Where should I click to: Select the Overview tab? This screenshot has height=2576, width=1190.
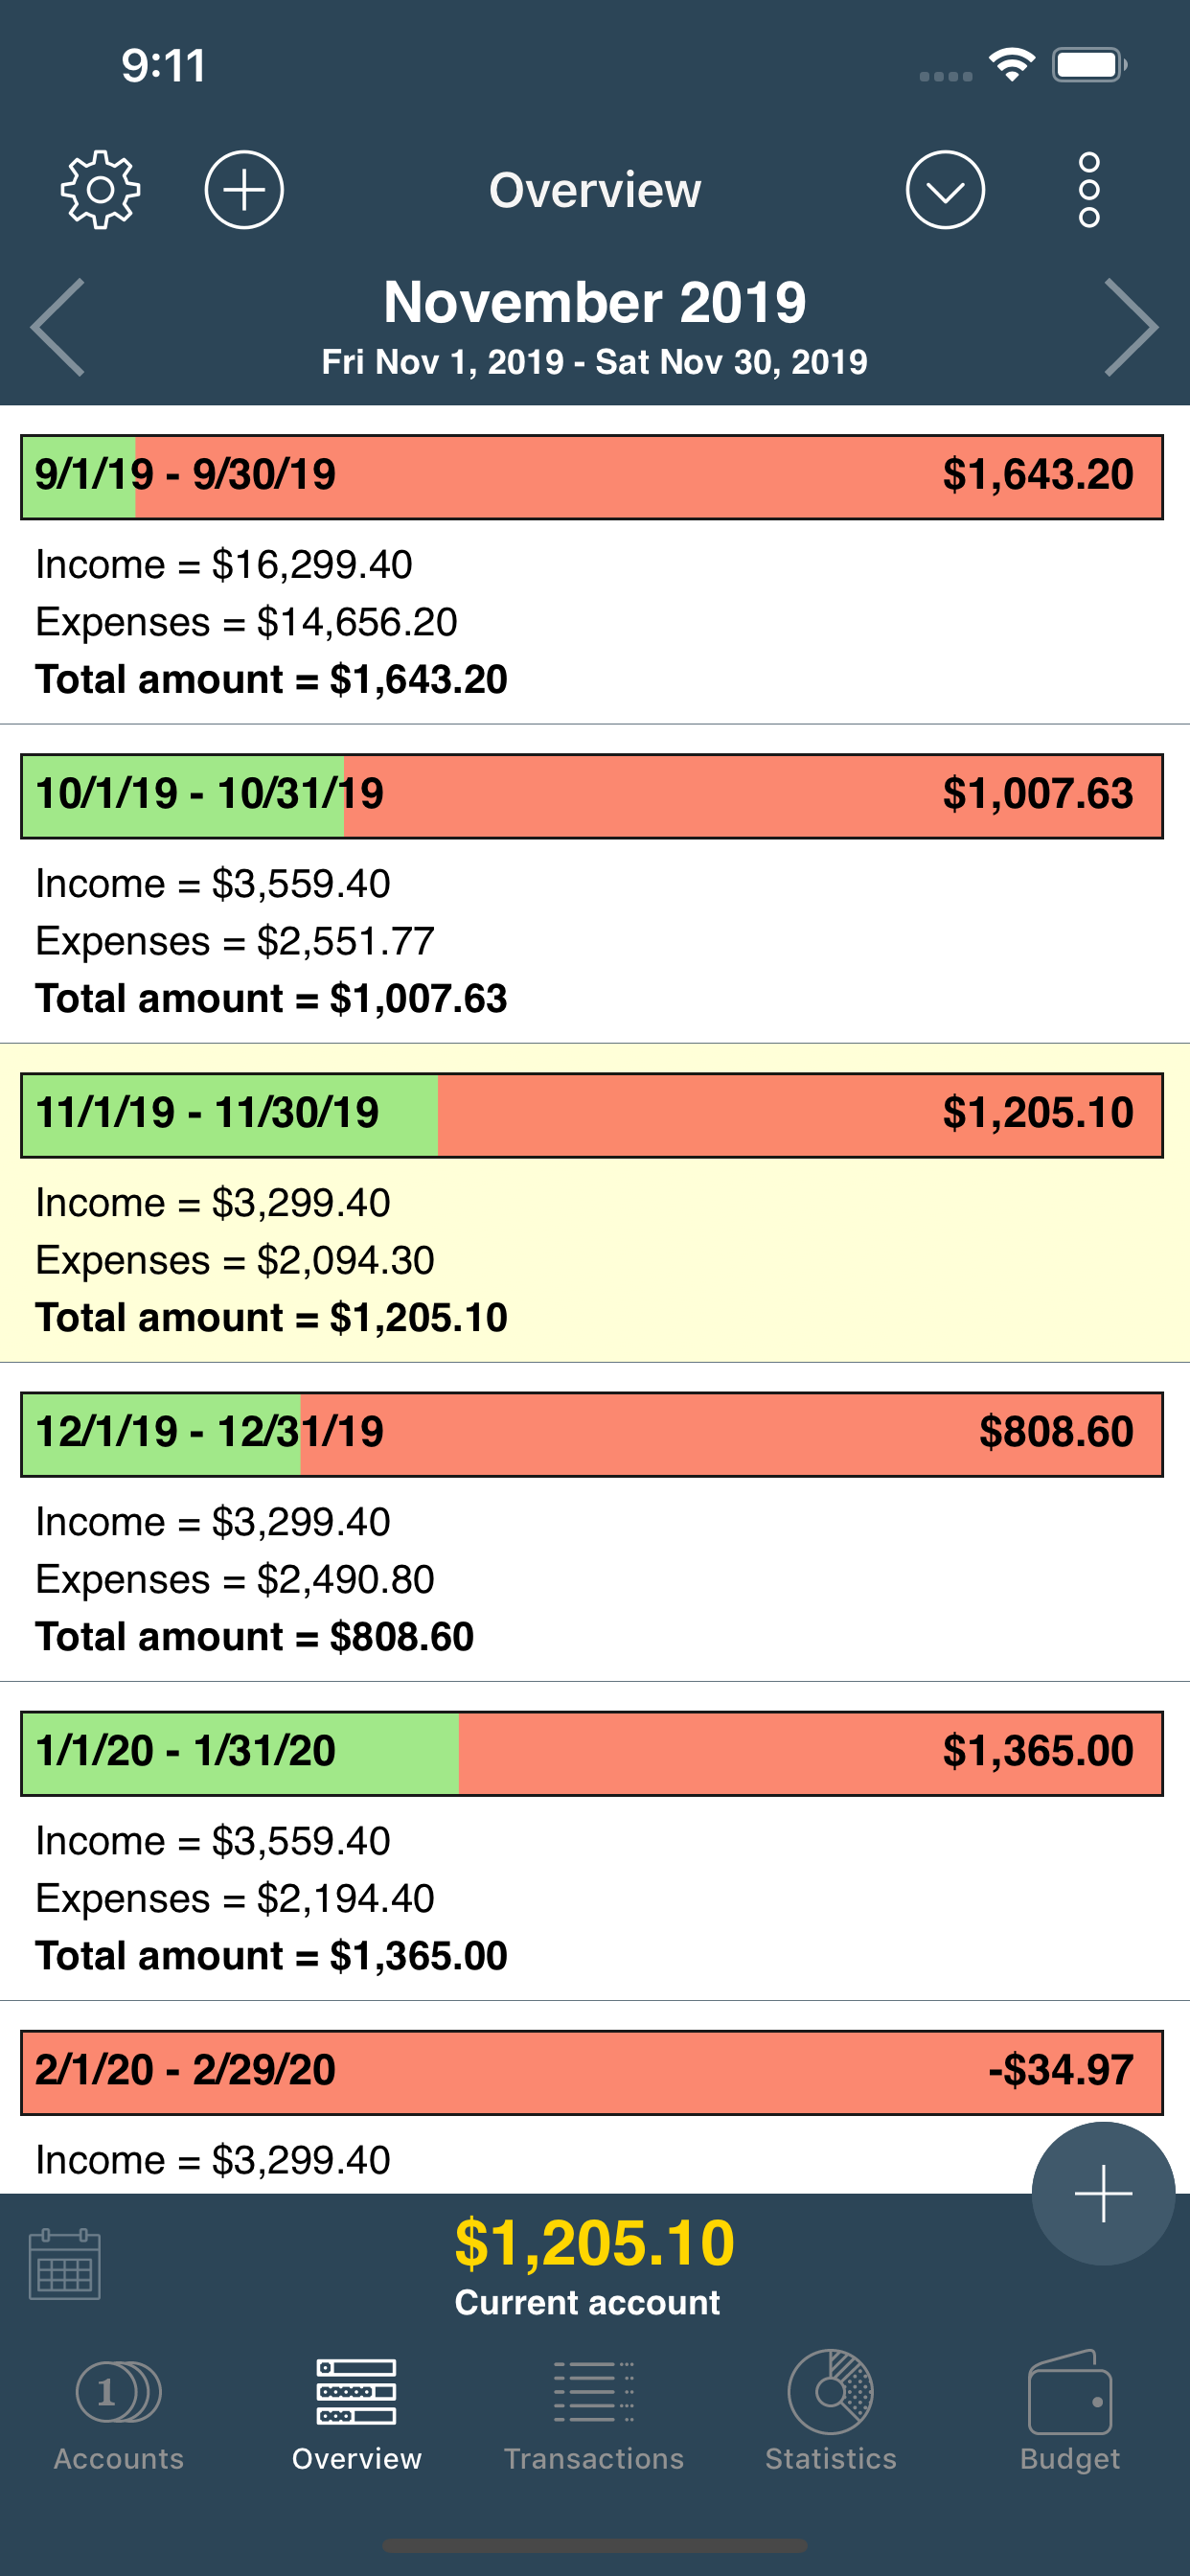pyautogui.click(x=357, y=2410)
